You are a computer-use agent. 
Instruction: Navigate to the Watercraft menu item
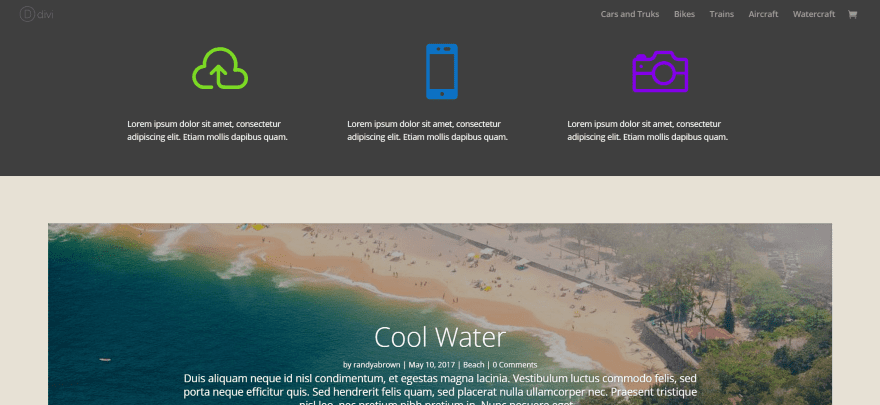tap(814, 14)
